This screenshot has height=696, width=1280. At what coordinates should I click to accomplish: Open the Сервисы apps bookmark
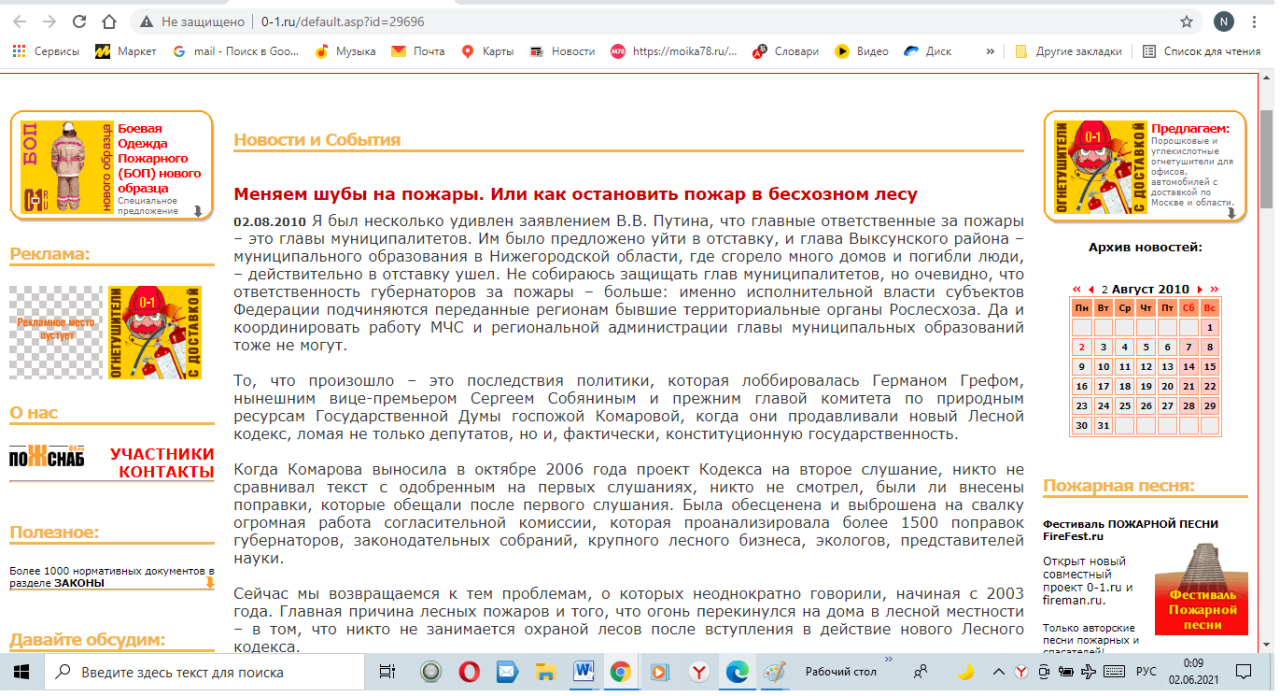(x=45, y=51)
